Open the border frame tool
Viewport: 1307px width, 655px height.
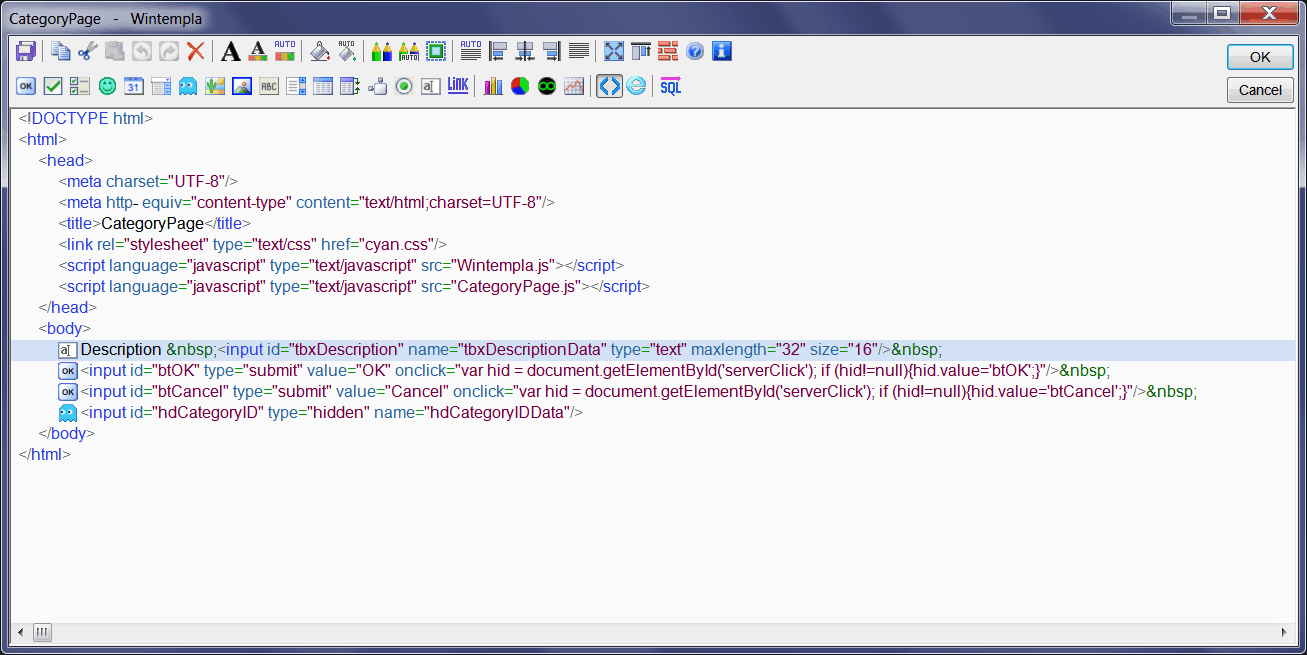point(436,51)
